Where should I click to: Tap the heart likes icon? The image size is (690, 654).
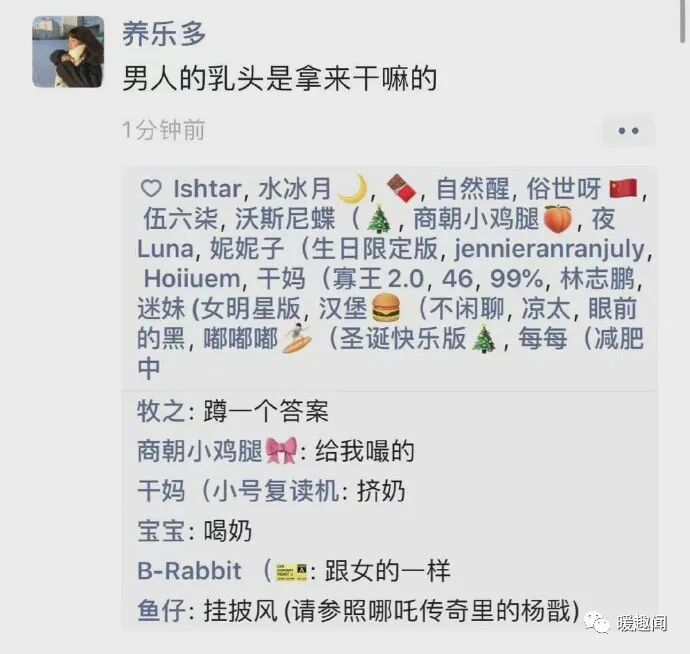pos(151,189)
